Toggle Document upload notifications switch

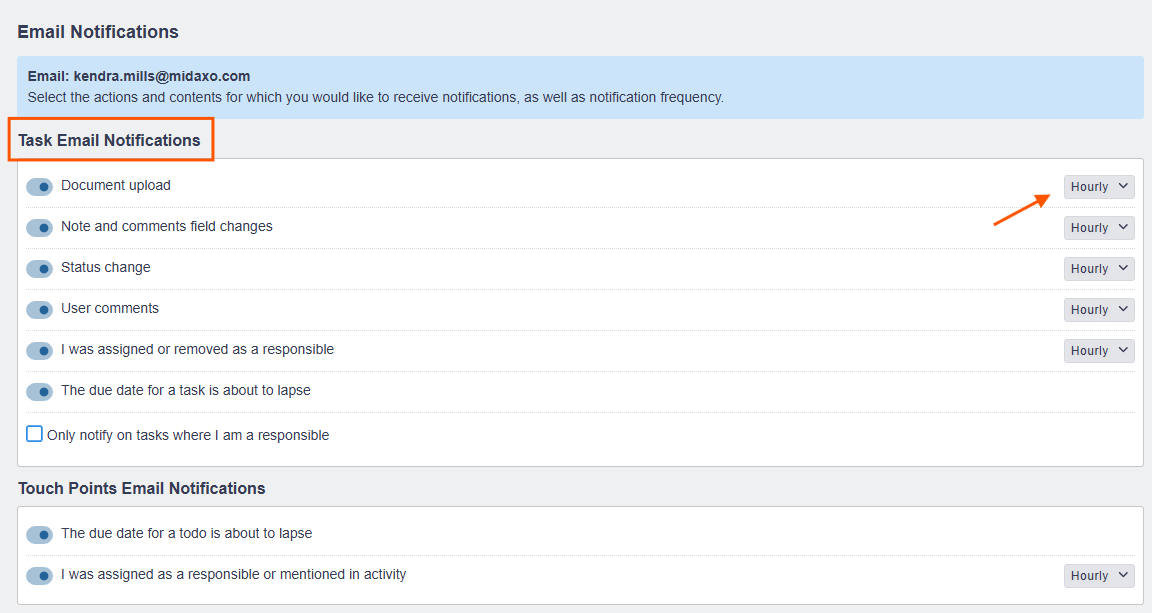pyautogui.click(x=40, y=187)
